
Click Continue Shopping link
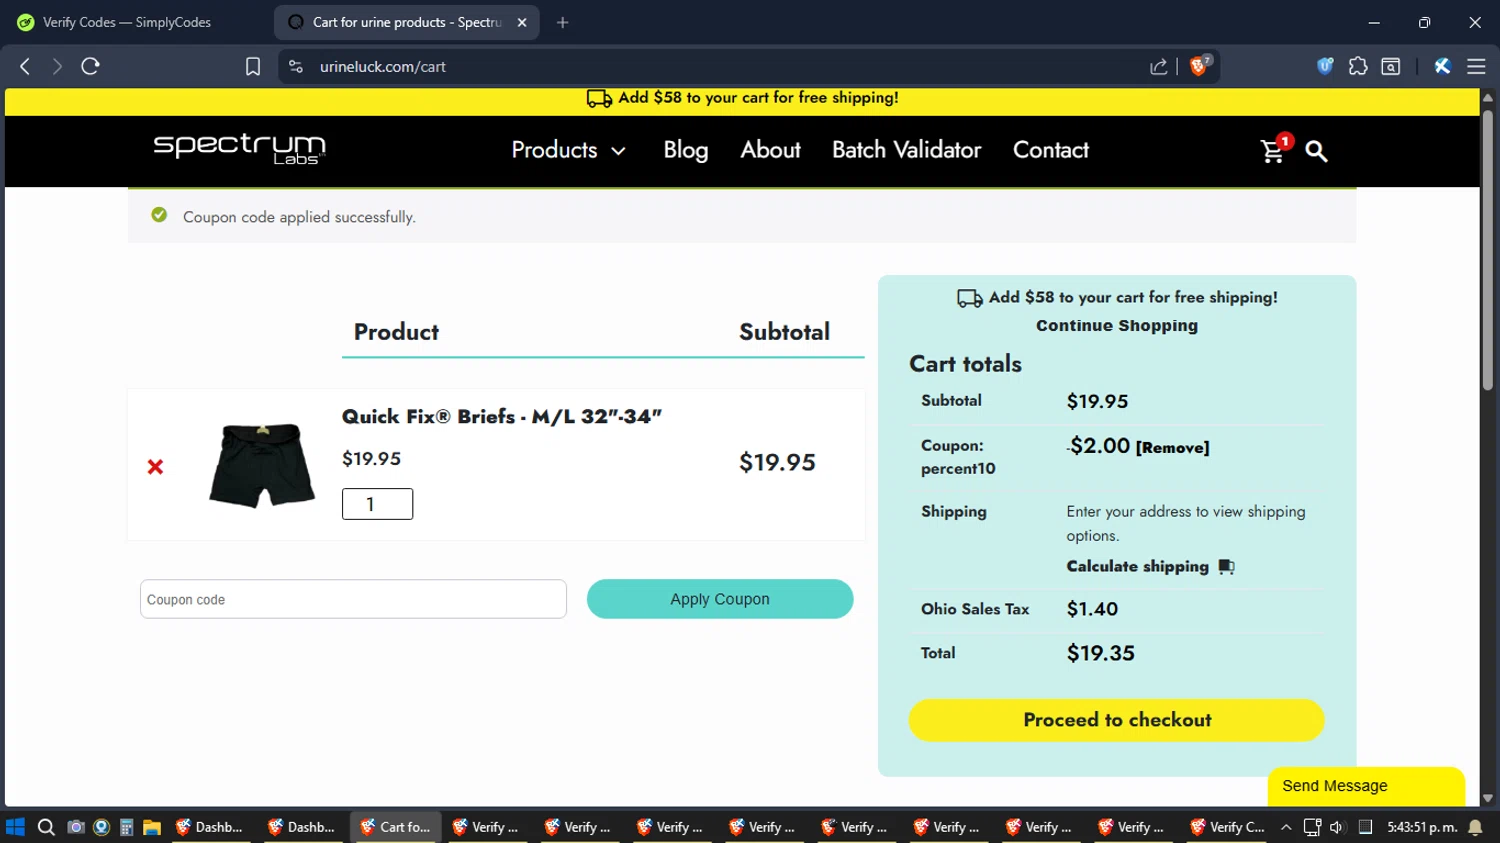tap(1117, 326)
